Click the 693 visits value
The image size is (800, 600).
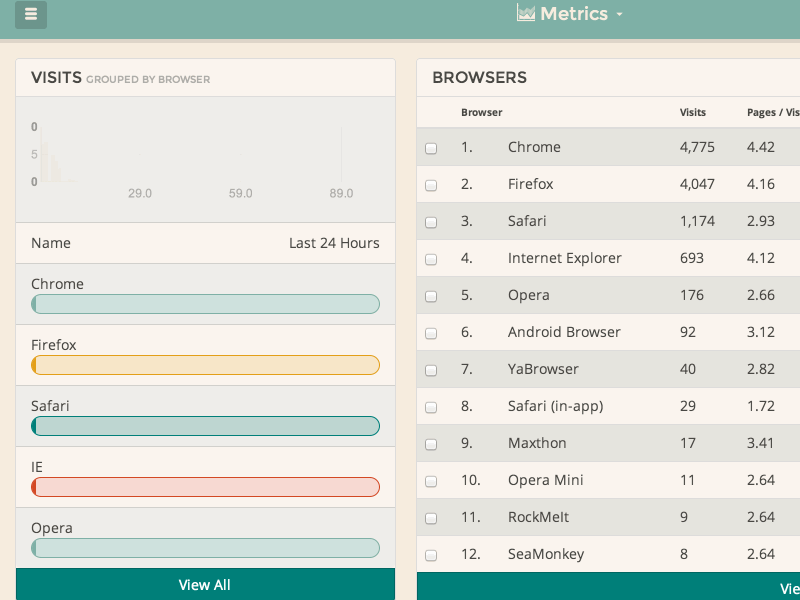[691, 258]
